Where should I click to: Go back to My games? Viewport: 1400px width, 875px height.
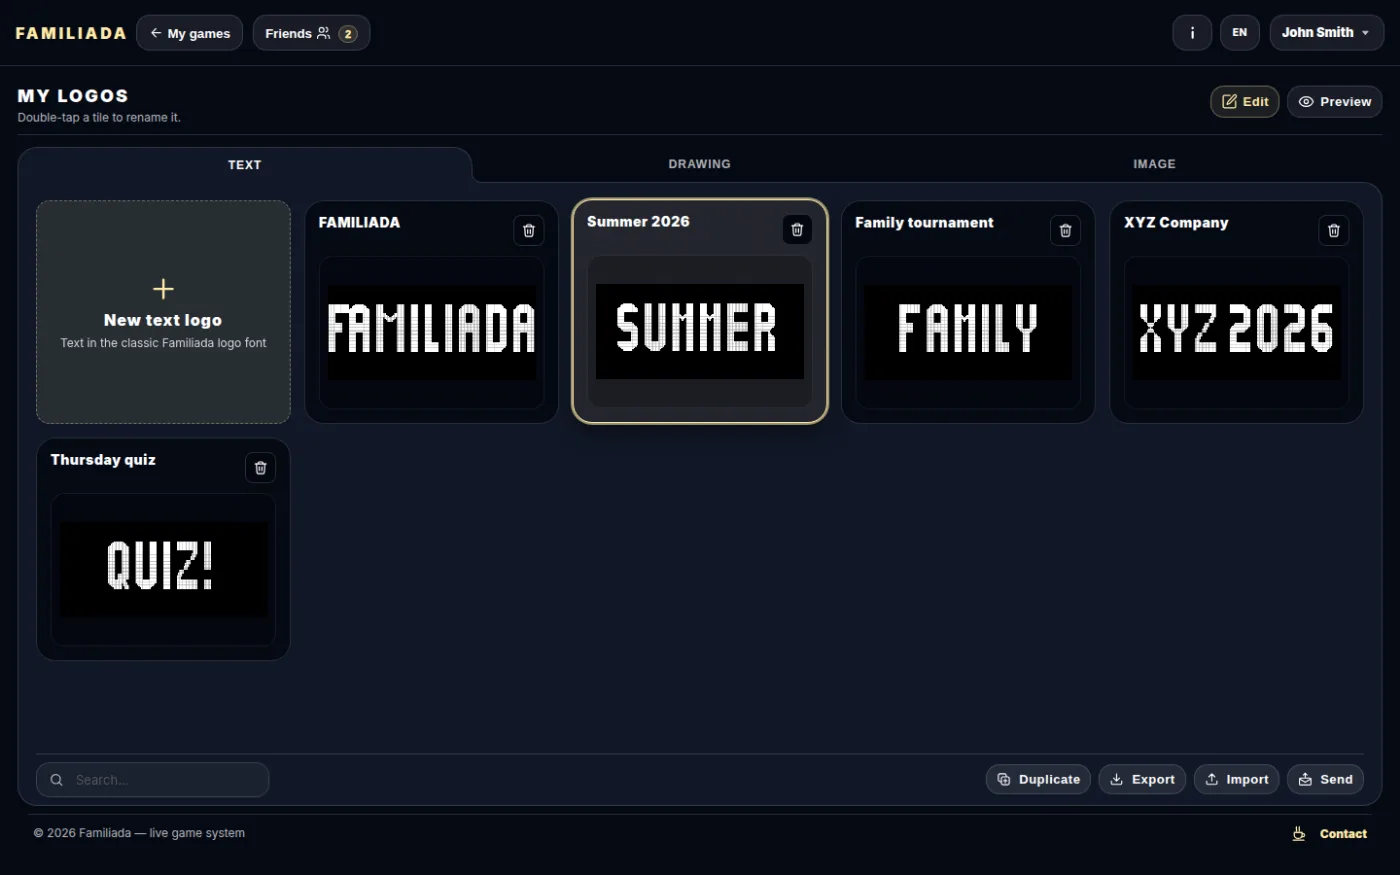[189, 33]
